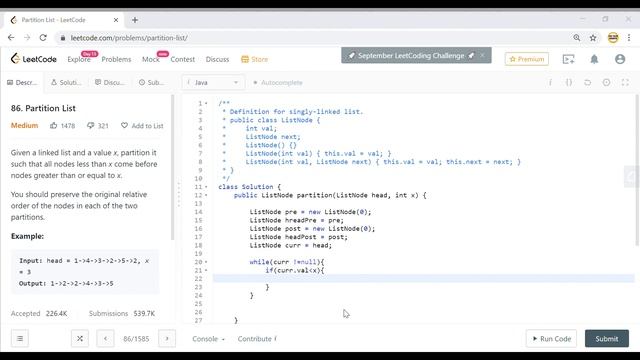Switch to the Discuss tab of problem
Screen dimensions: 640x360
(109, 82)
